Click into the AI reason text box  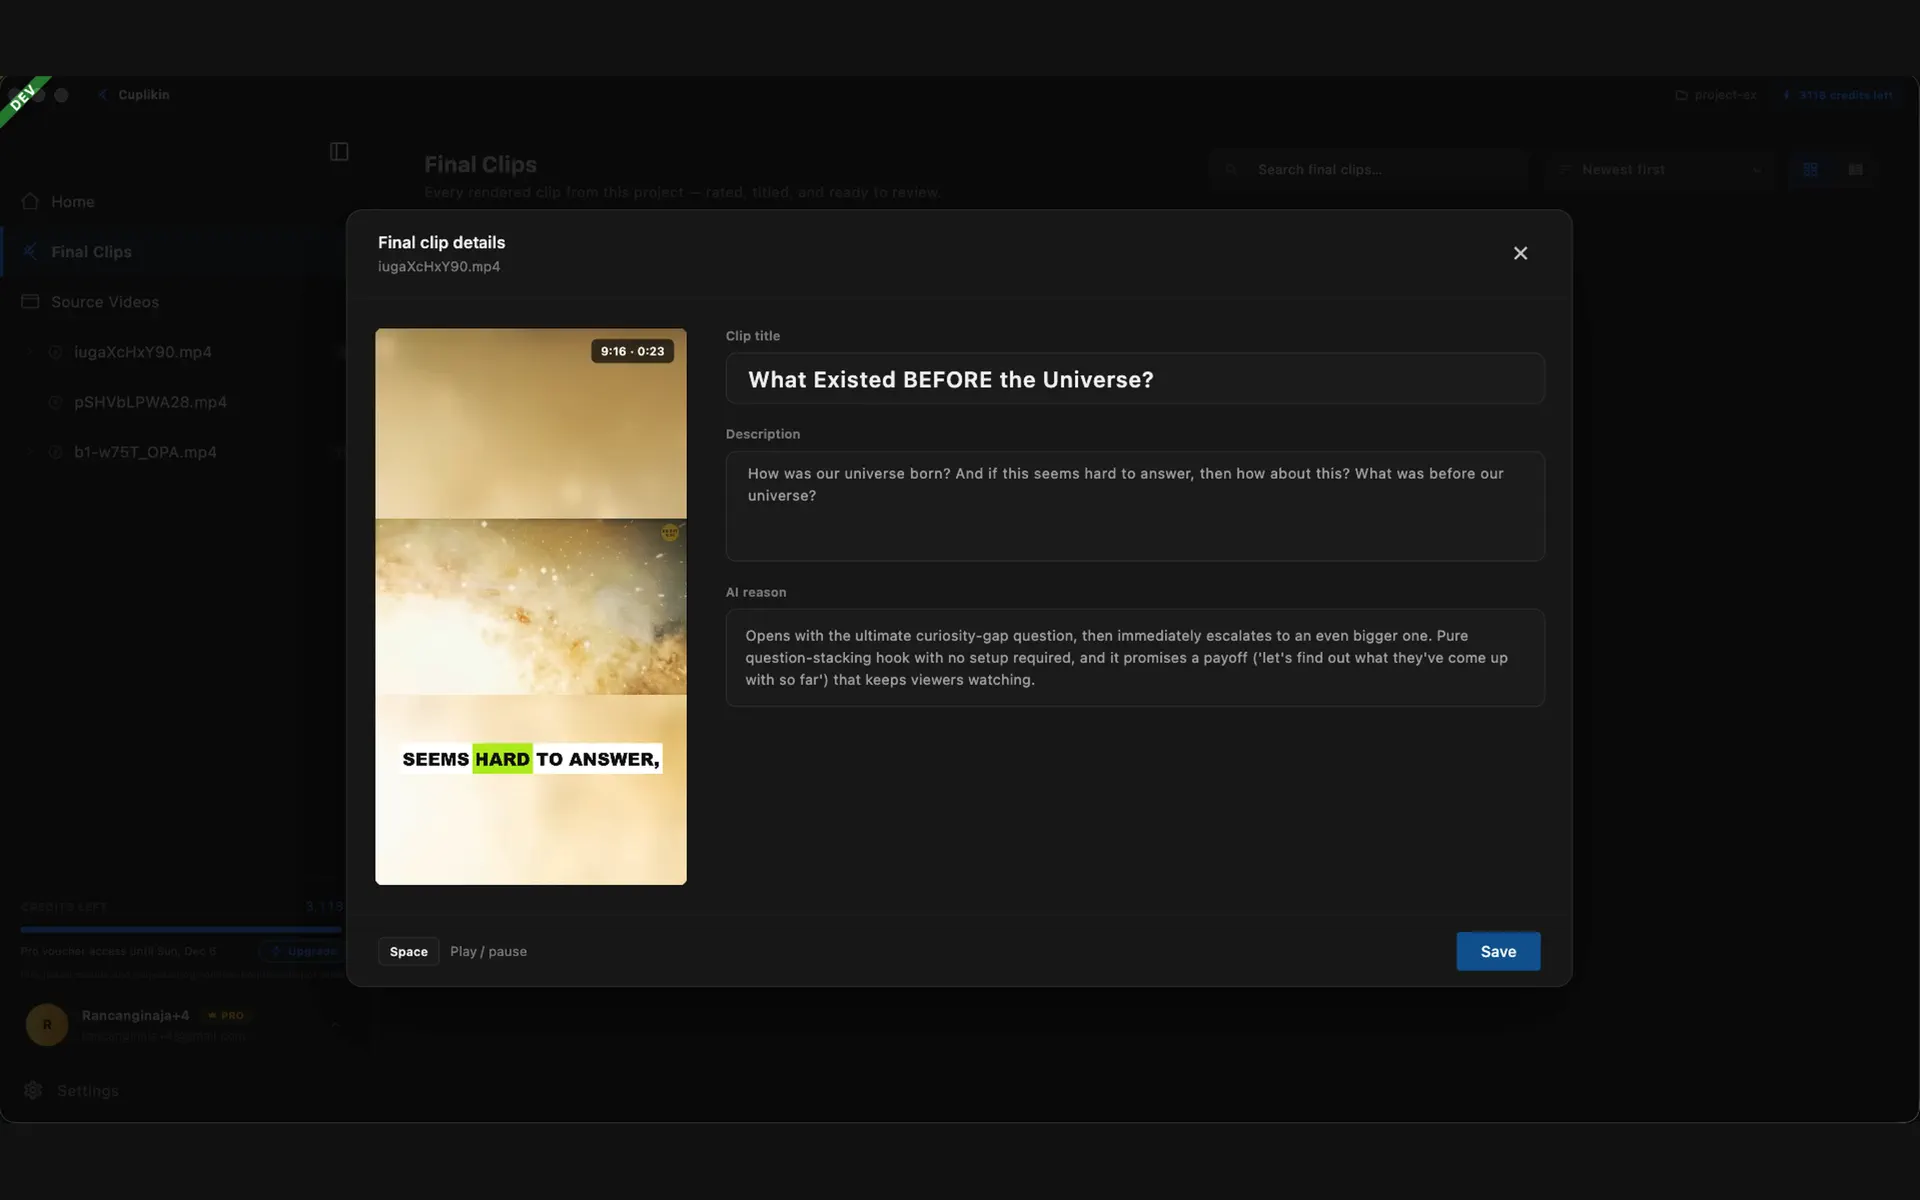point(1135,658)
